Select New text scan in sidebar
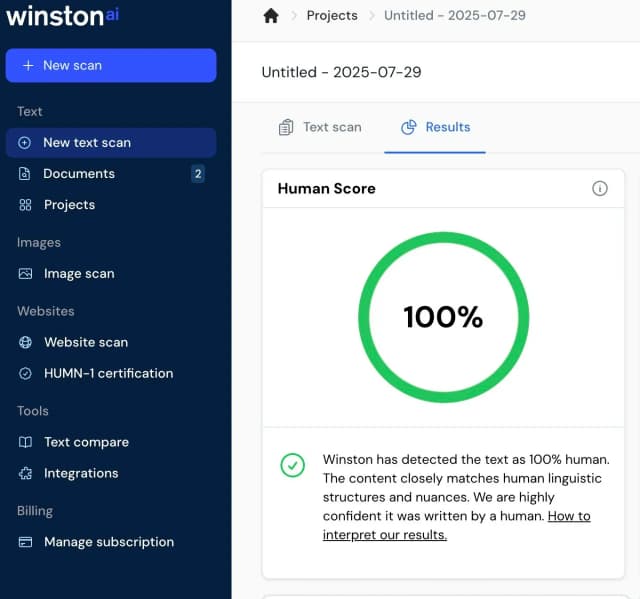Image resolution: width=640 pixels, height=599 pixels. (x=87, y=142)
